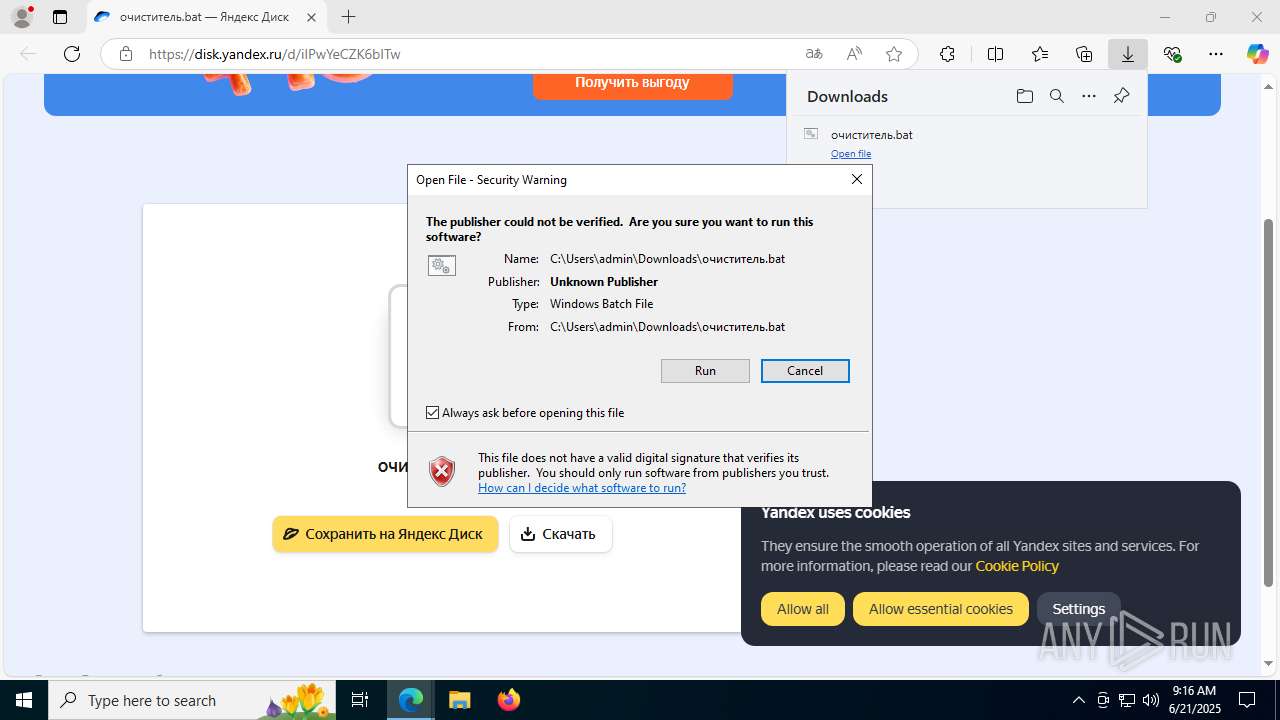Open cookie Settings button
1280x720 pixels.
1079,609
